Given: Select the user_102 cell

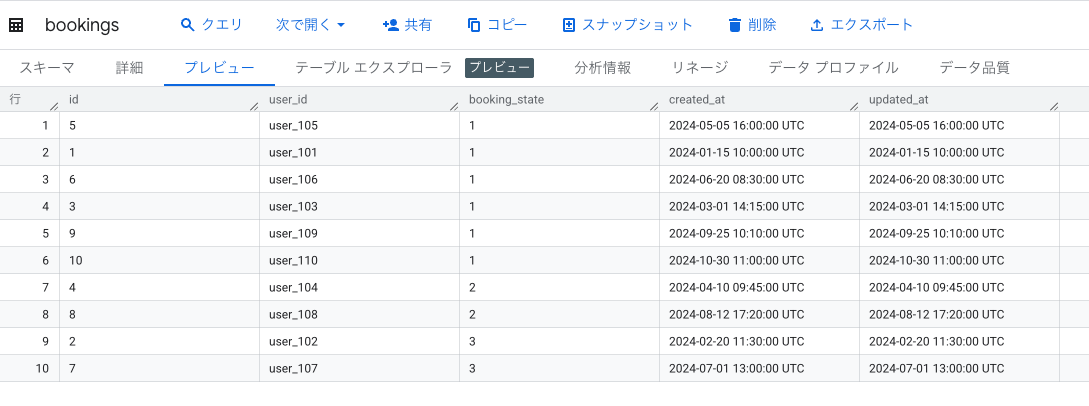Looking at the screenshot, I should (360, 342).
